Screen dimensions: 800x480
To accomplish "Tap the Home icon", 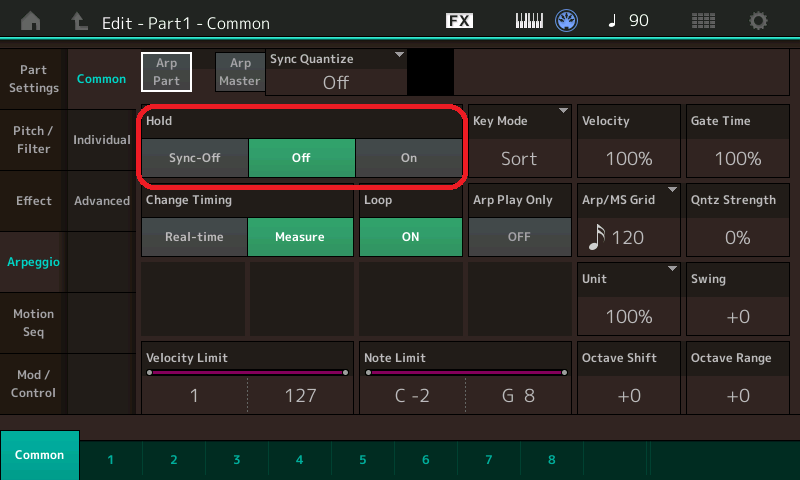I will coord(32,20).
